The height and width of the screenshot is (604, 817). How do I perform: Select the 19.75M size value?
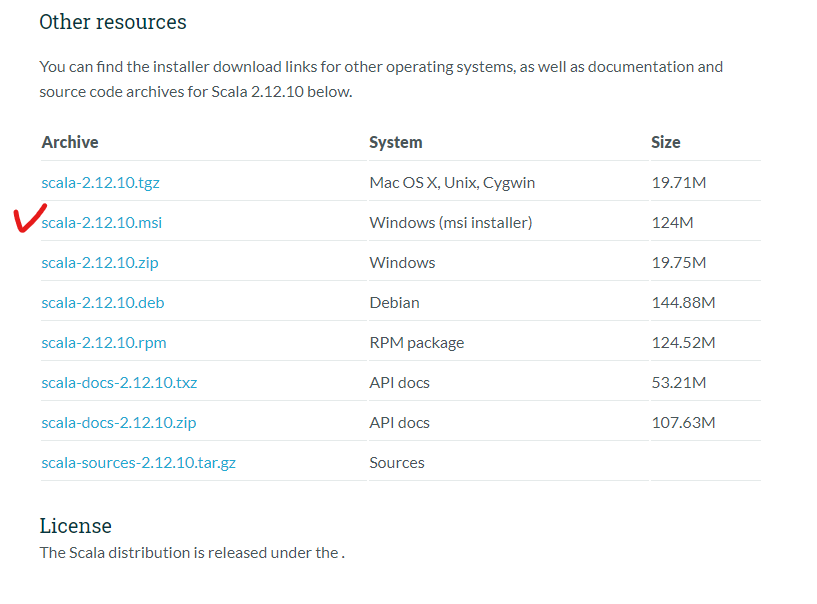tap(679, 263)
